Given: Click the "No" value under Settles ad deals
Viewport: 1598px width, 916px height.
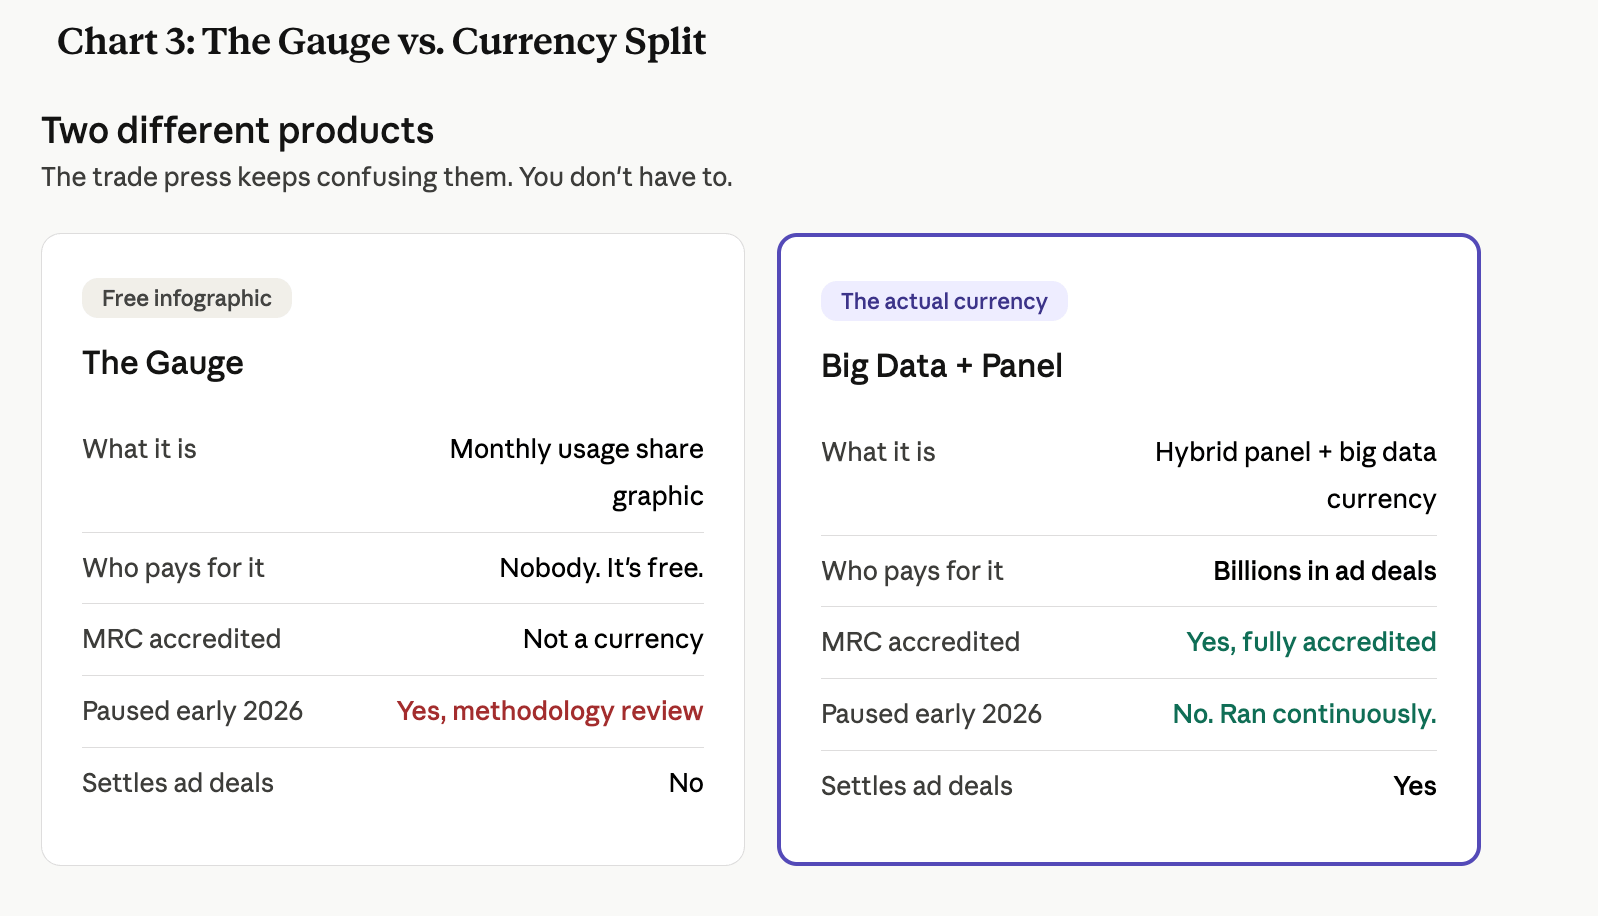Looking at the screenshot, I should pyautogui.click(x=686, y=783).
